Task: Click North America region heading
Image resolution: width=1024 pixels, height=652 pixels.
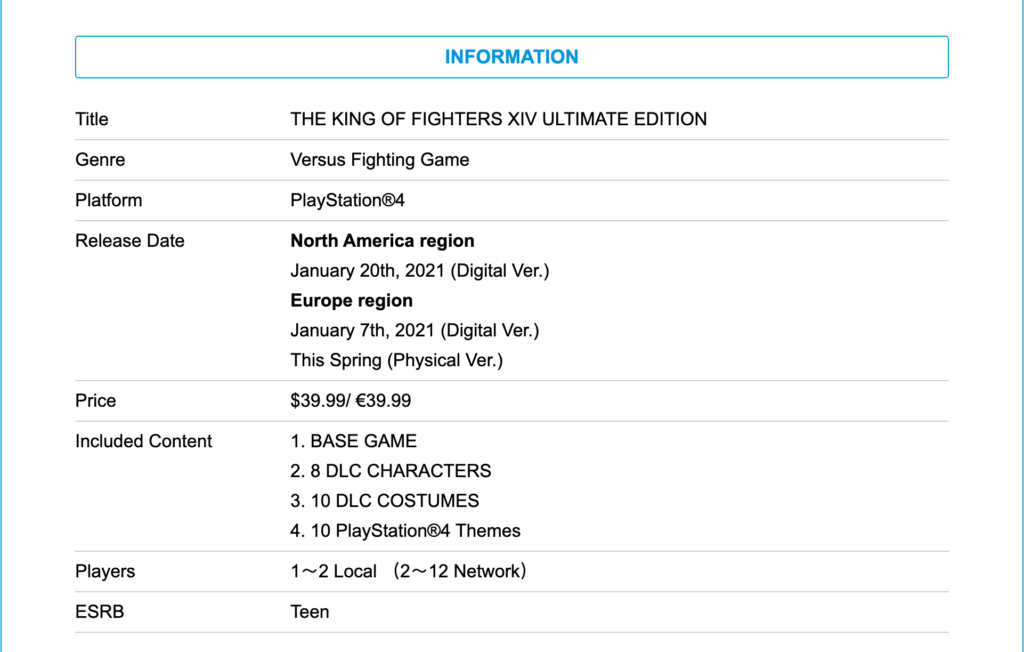Action: tap(382, 240)
